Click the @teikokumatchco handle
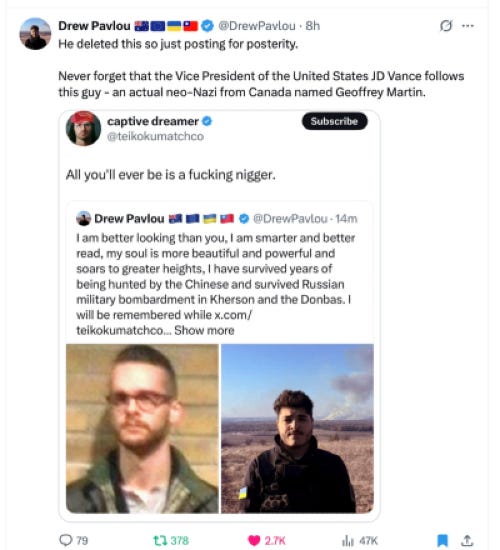The image size is (500, 550). tap(155, 136)
